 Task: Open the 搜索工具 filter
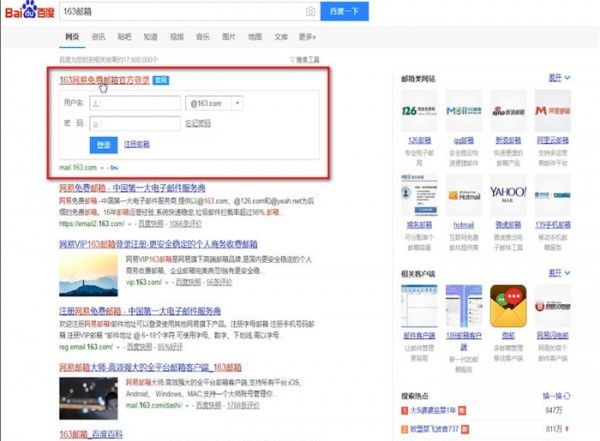305,60
